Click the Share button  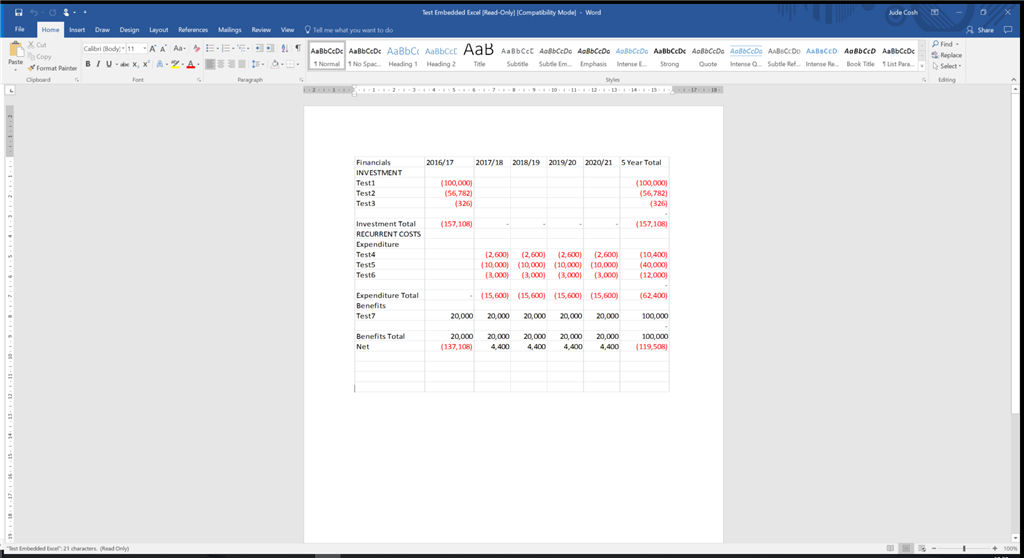(x=980, y=30)
